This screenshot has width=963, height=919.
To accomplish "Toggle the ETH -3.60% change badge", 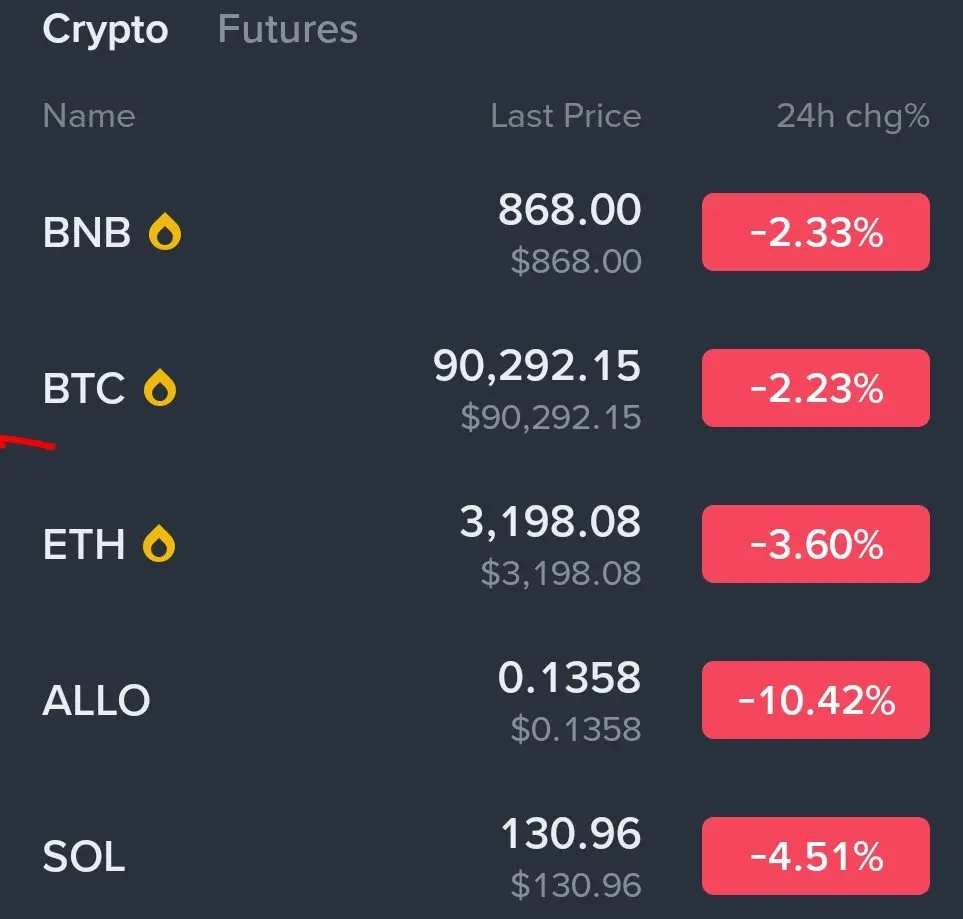I will pyautogui.click(x=815, y=545).
